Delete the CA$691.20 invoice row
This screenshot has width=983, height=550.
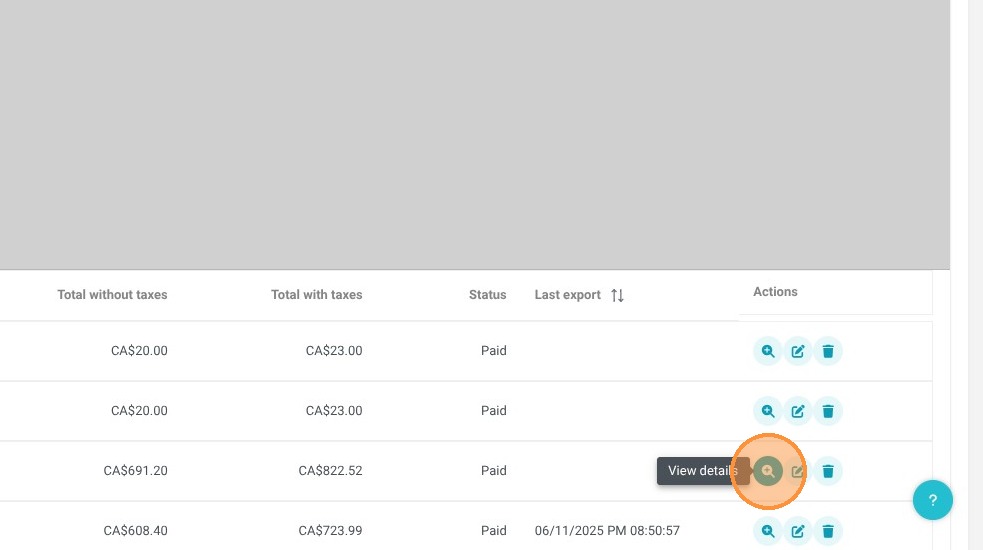coord(828,471)
